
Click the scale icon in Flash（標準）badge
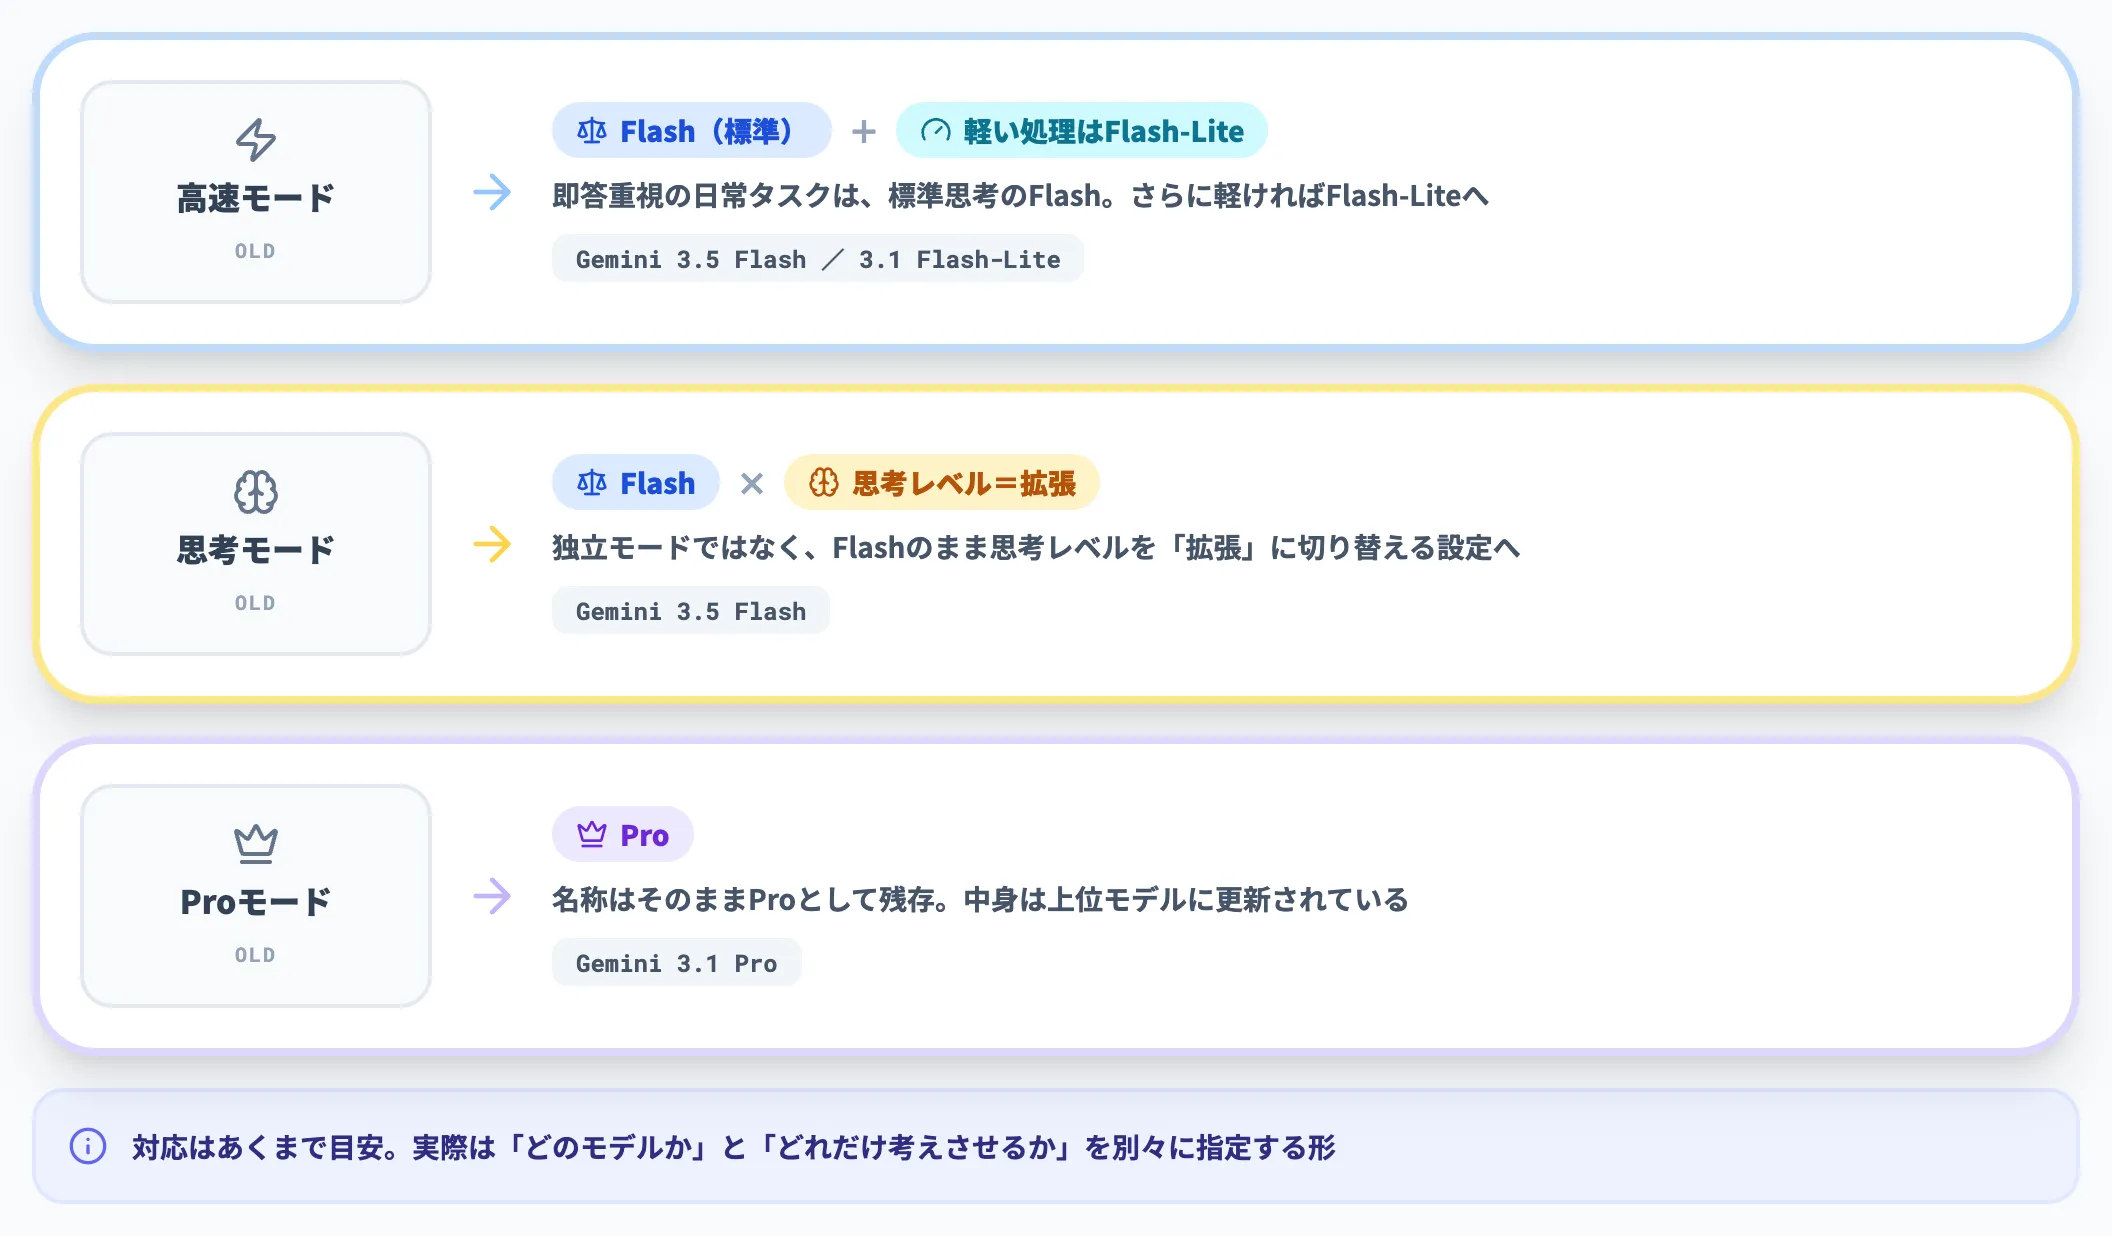point(592,131)
